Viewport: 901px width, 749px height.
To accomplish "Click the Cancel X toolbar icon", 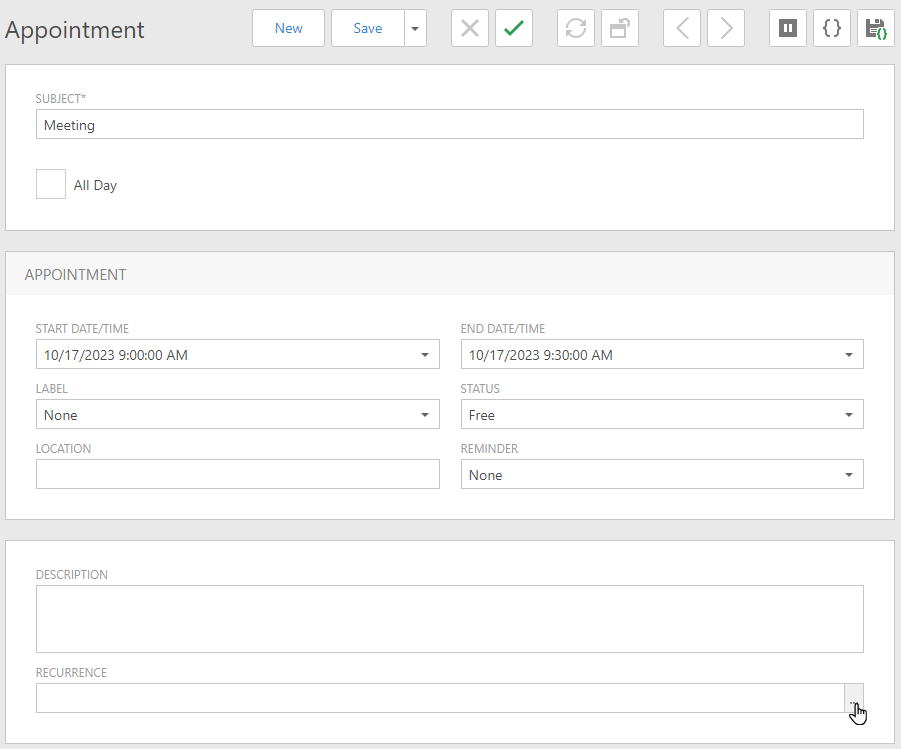I will (x=469, y=28).
